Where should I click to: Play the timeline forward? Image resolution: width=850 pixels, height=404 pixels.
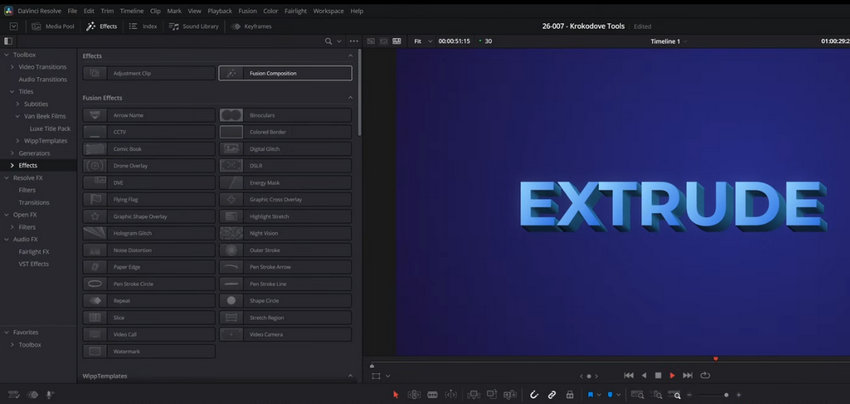pyautogui.click(x=673, y=375)
